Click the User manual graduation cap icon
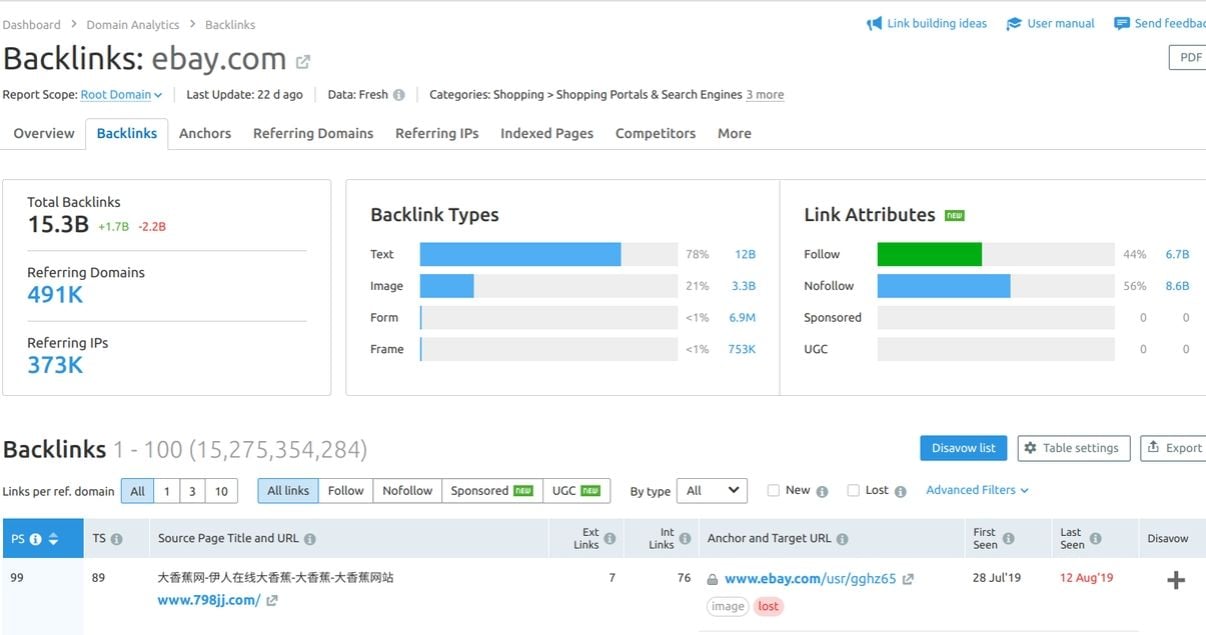 (x=1014, y=24)
